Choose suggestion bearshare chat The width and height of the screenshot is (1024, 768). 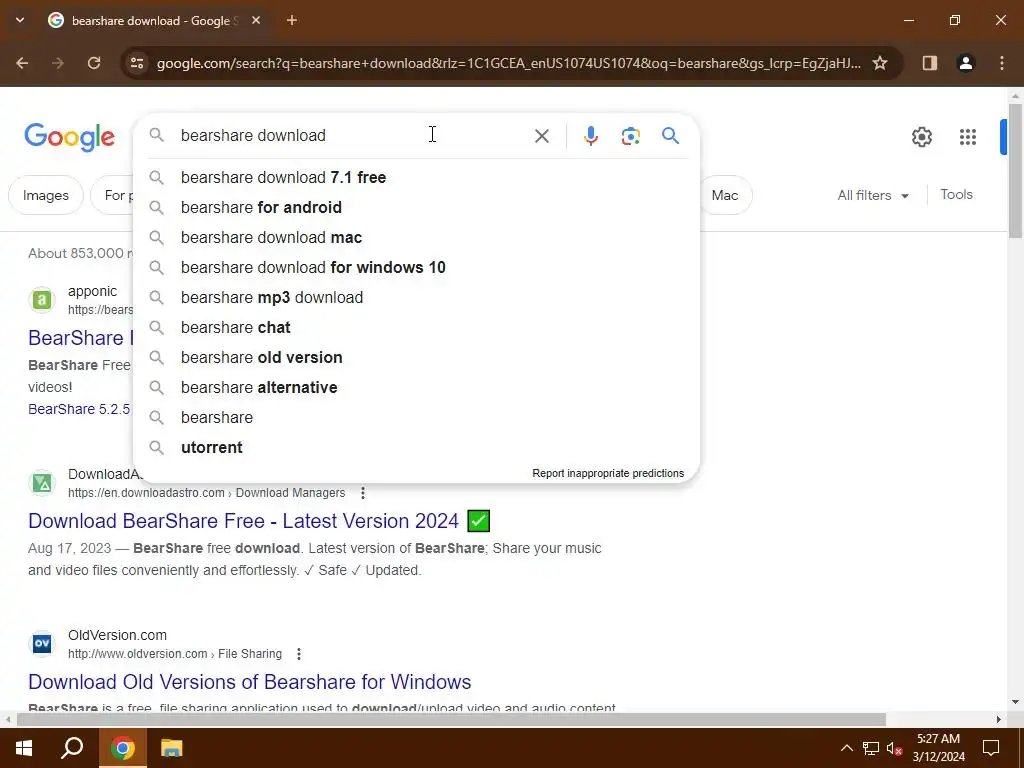tap(416, 328)
